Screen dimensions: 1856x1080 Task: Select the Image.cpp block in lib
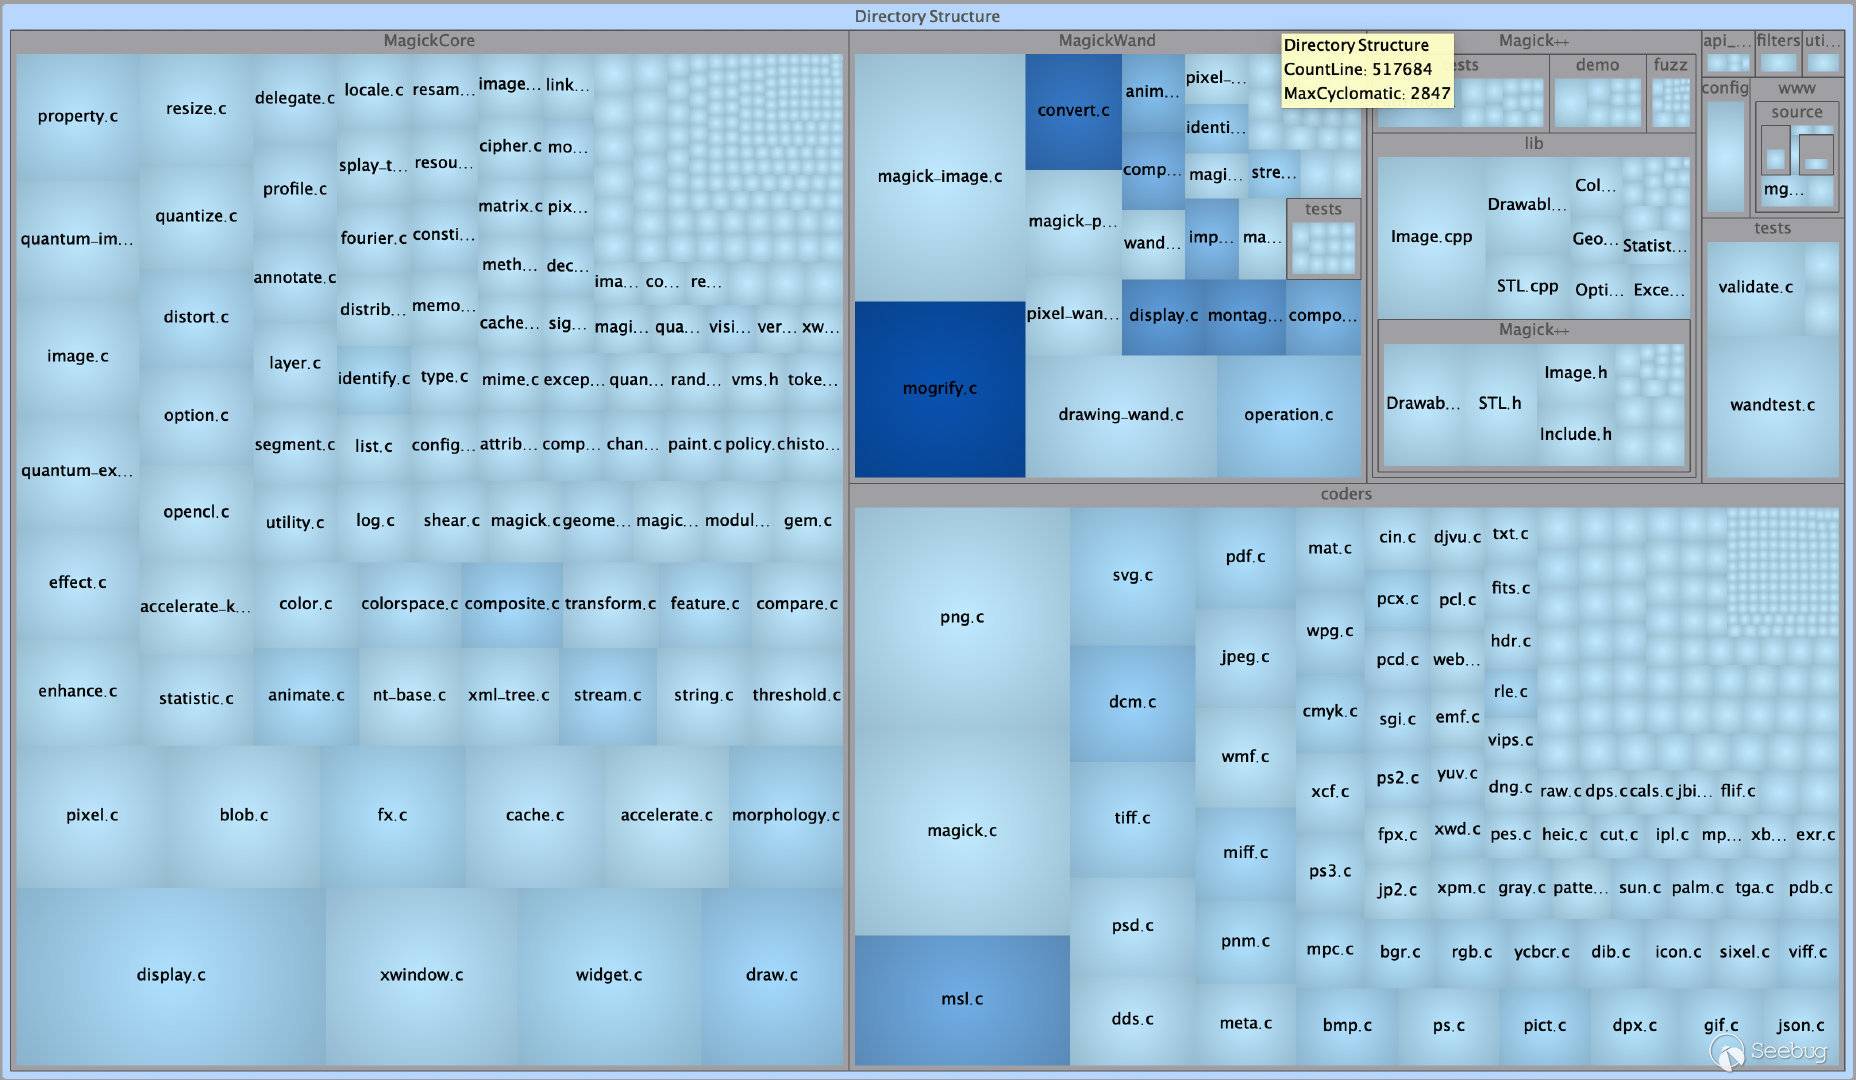[1431, 237]
